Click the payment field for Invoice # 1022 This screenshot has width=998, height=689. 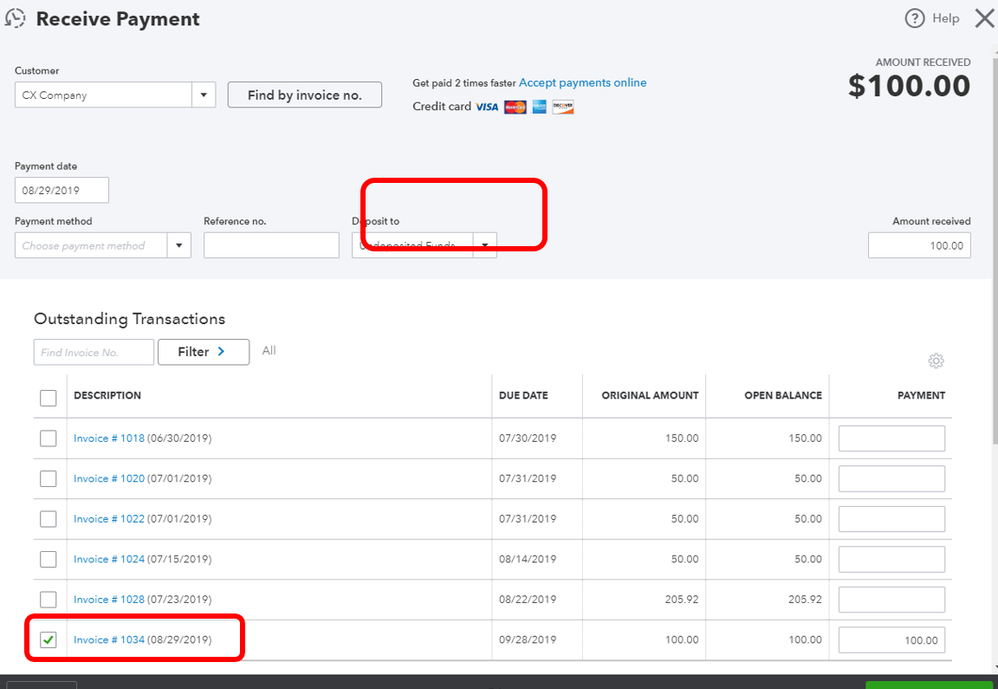tap(892, 519)
